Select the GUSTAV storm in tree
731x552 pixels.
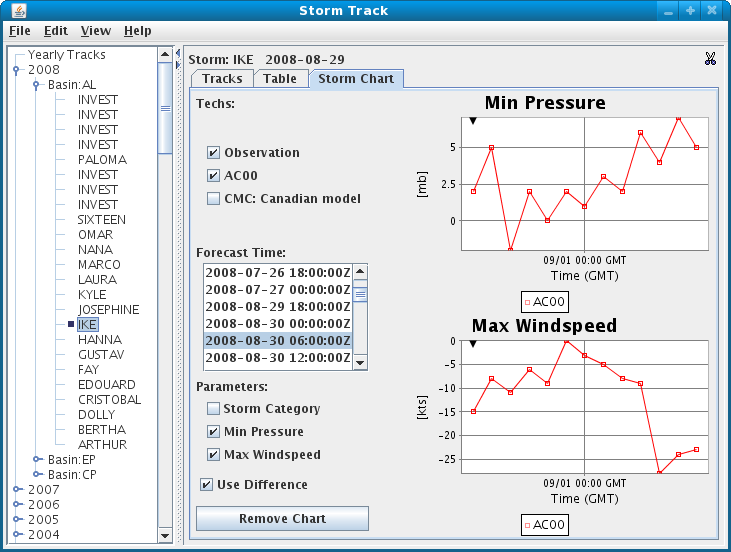100,355
